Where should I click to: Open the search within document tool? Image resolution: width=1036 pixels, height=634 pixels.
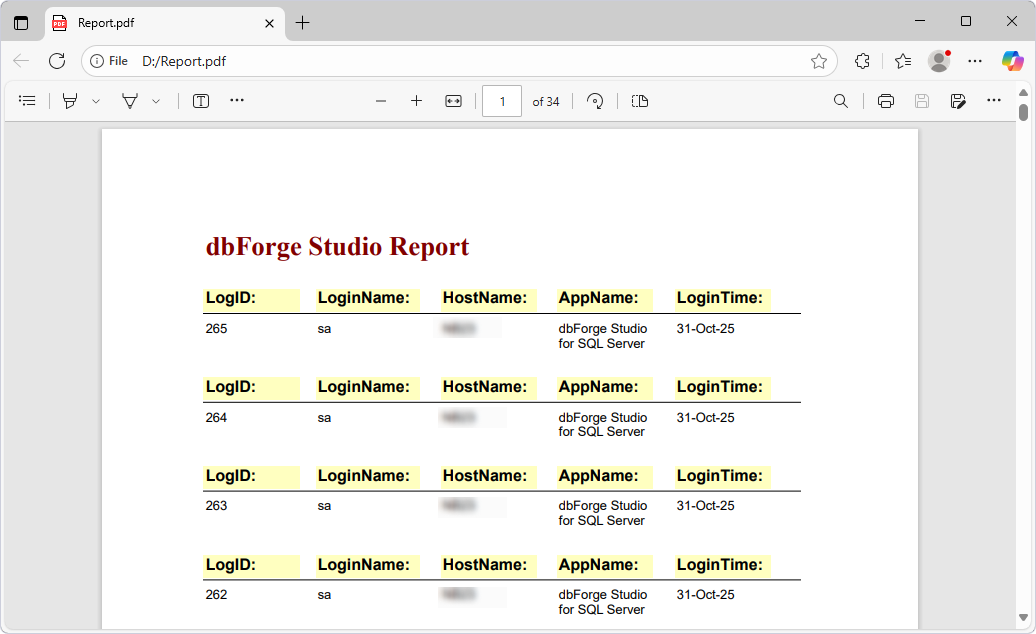tap(841, 100)
